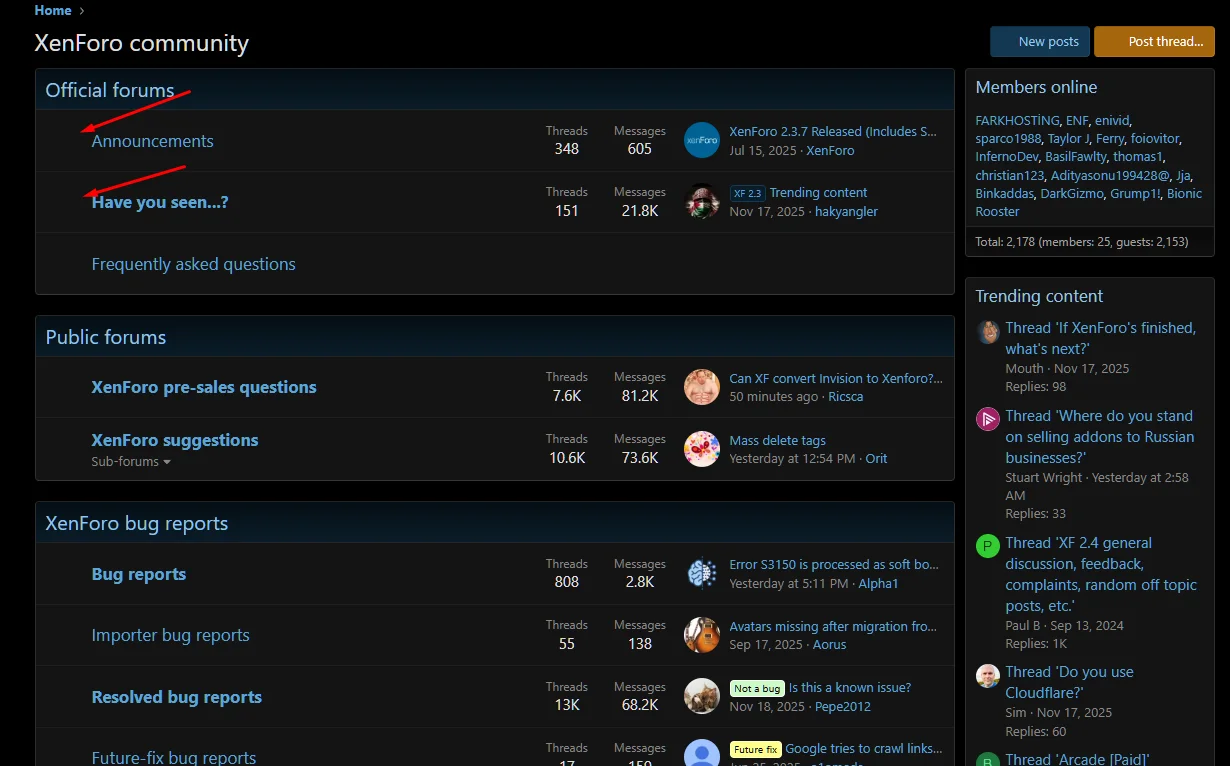The height and width of the screenshot is (766, 1230).
Task: Click Aorus's avatar in Importer bug reports
Action: pyautogui.click(x=701, y=634)
